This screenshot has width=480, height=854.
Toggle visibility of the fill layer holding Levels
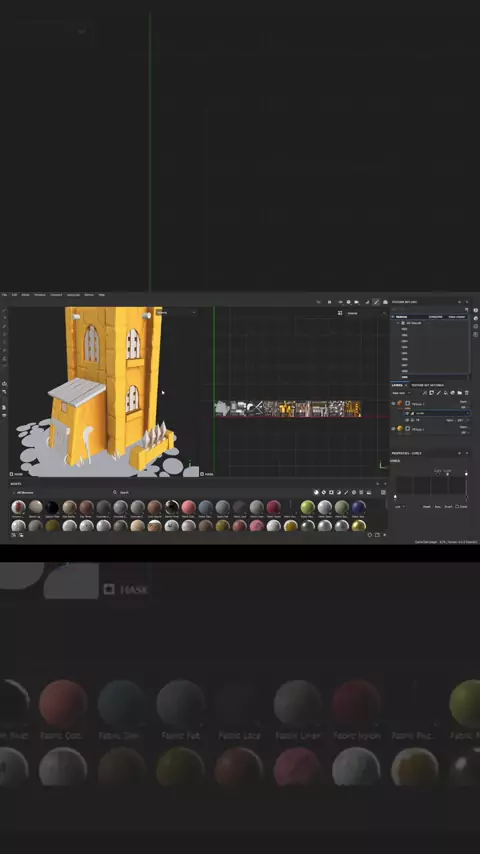click(x=393, y=403)
